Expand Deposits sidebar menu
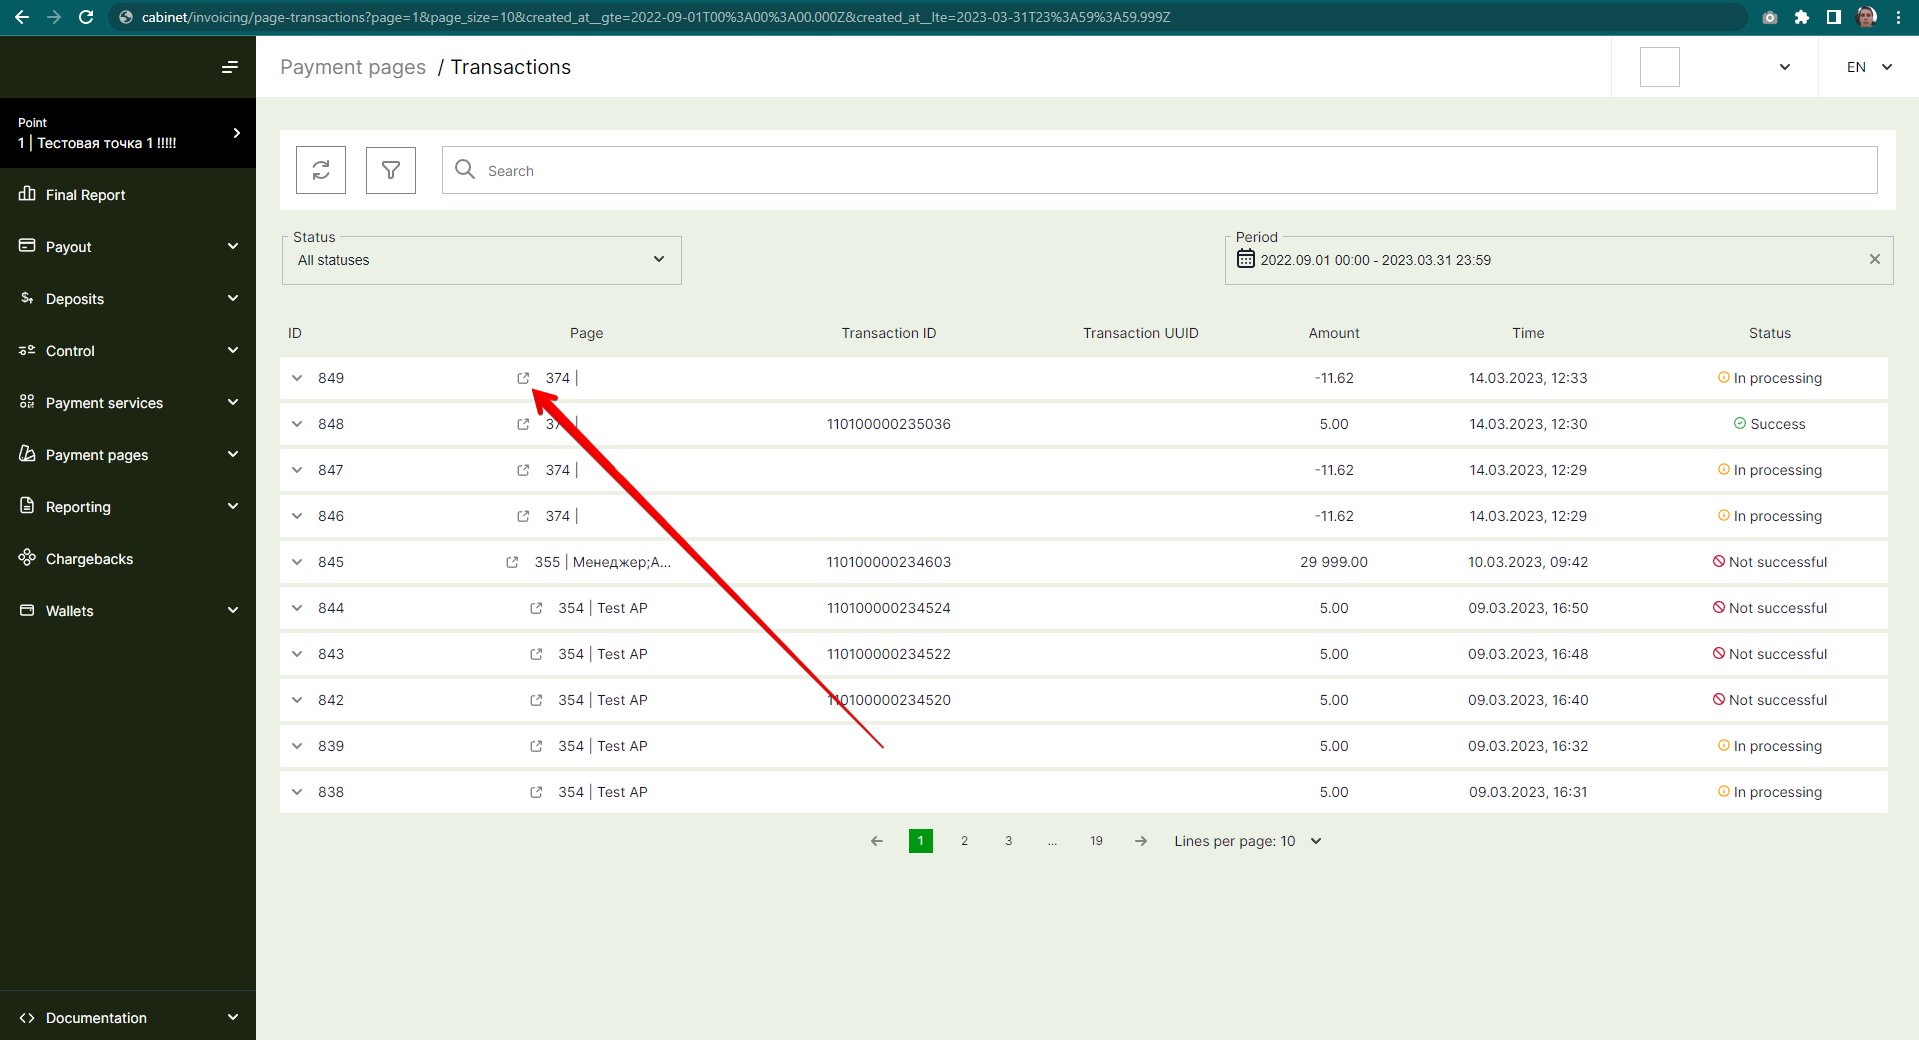The width and height of the screenshot is (1919, 1040). pyautogui.click(x=128, y=299)
